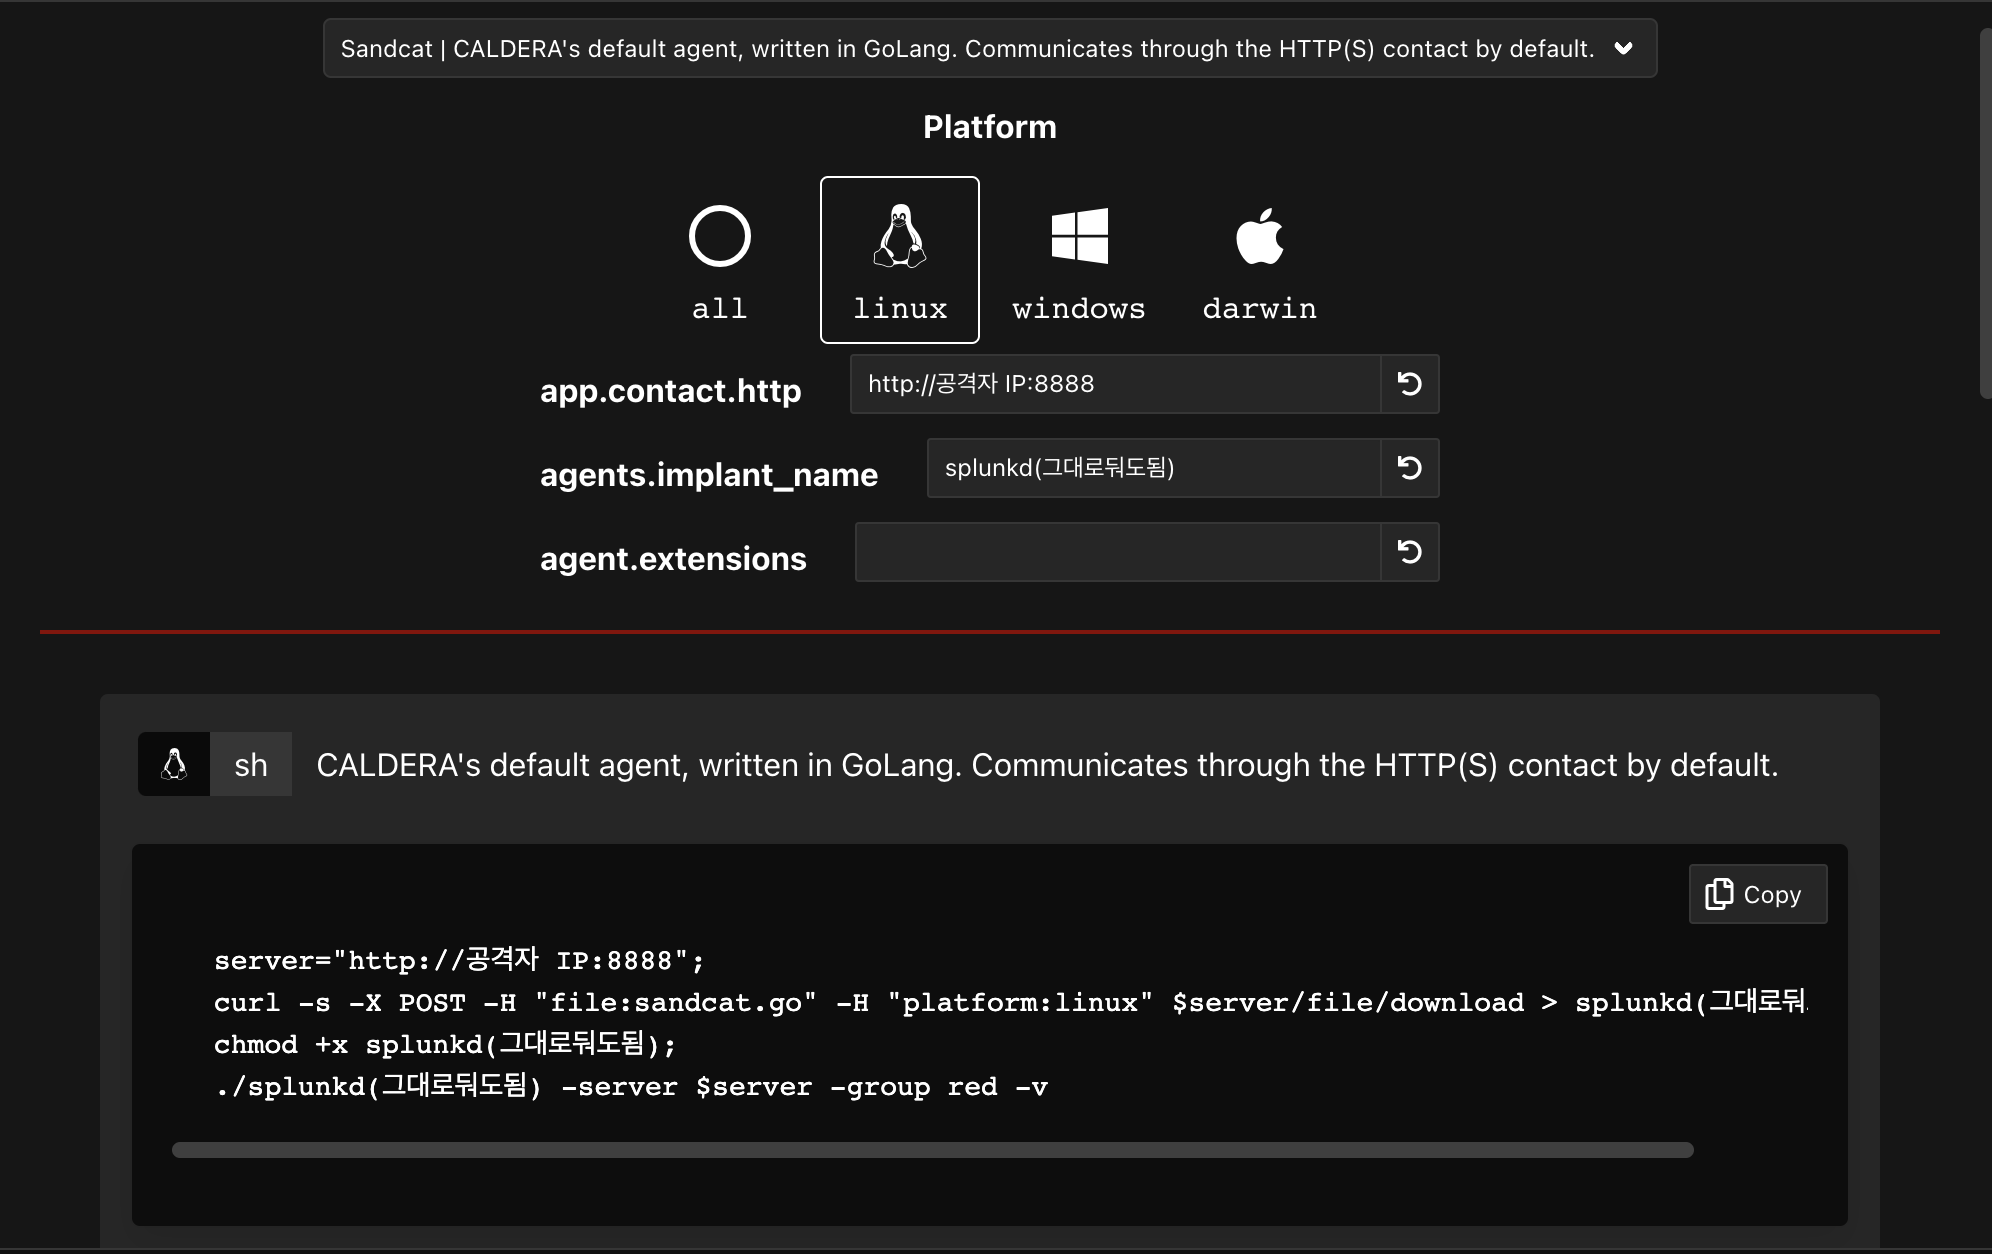Click into the app.contact.http input field
1992x1254 pixels.
click(x=1114, y=384)
